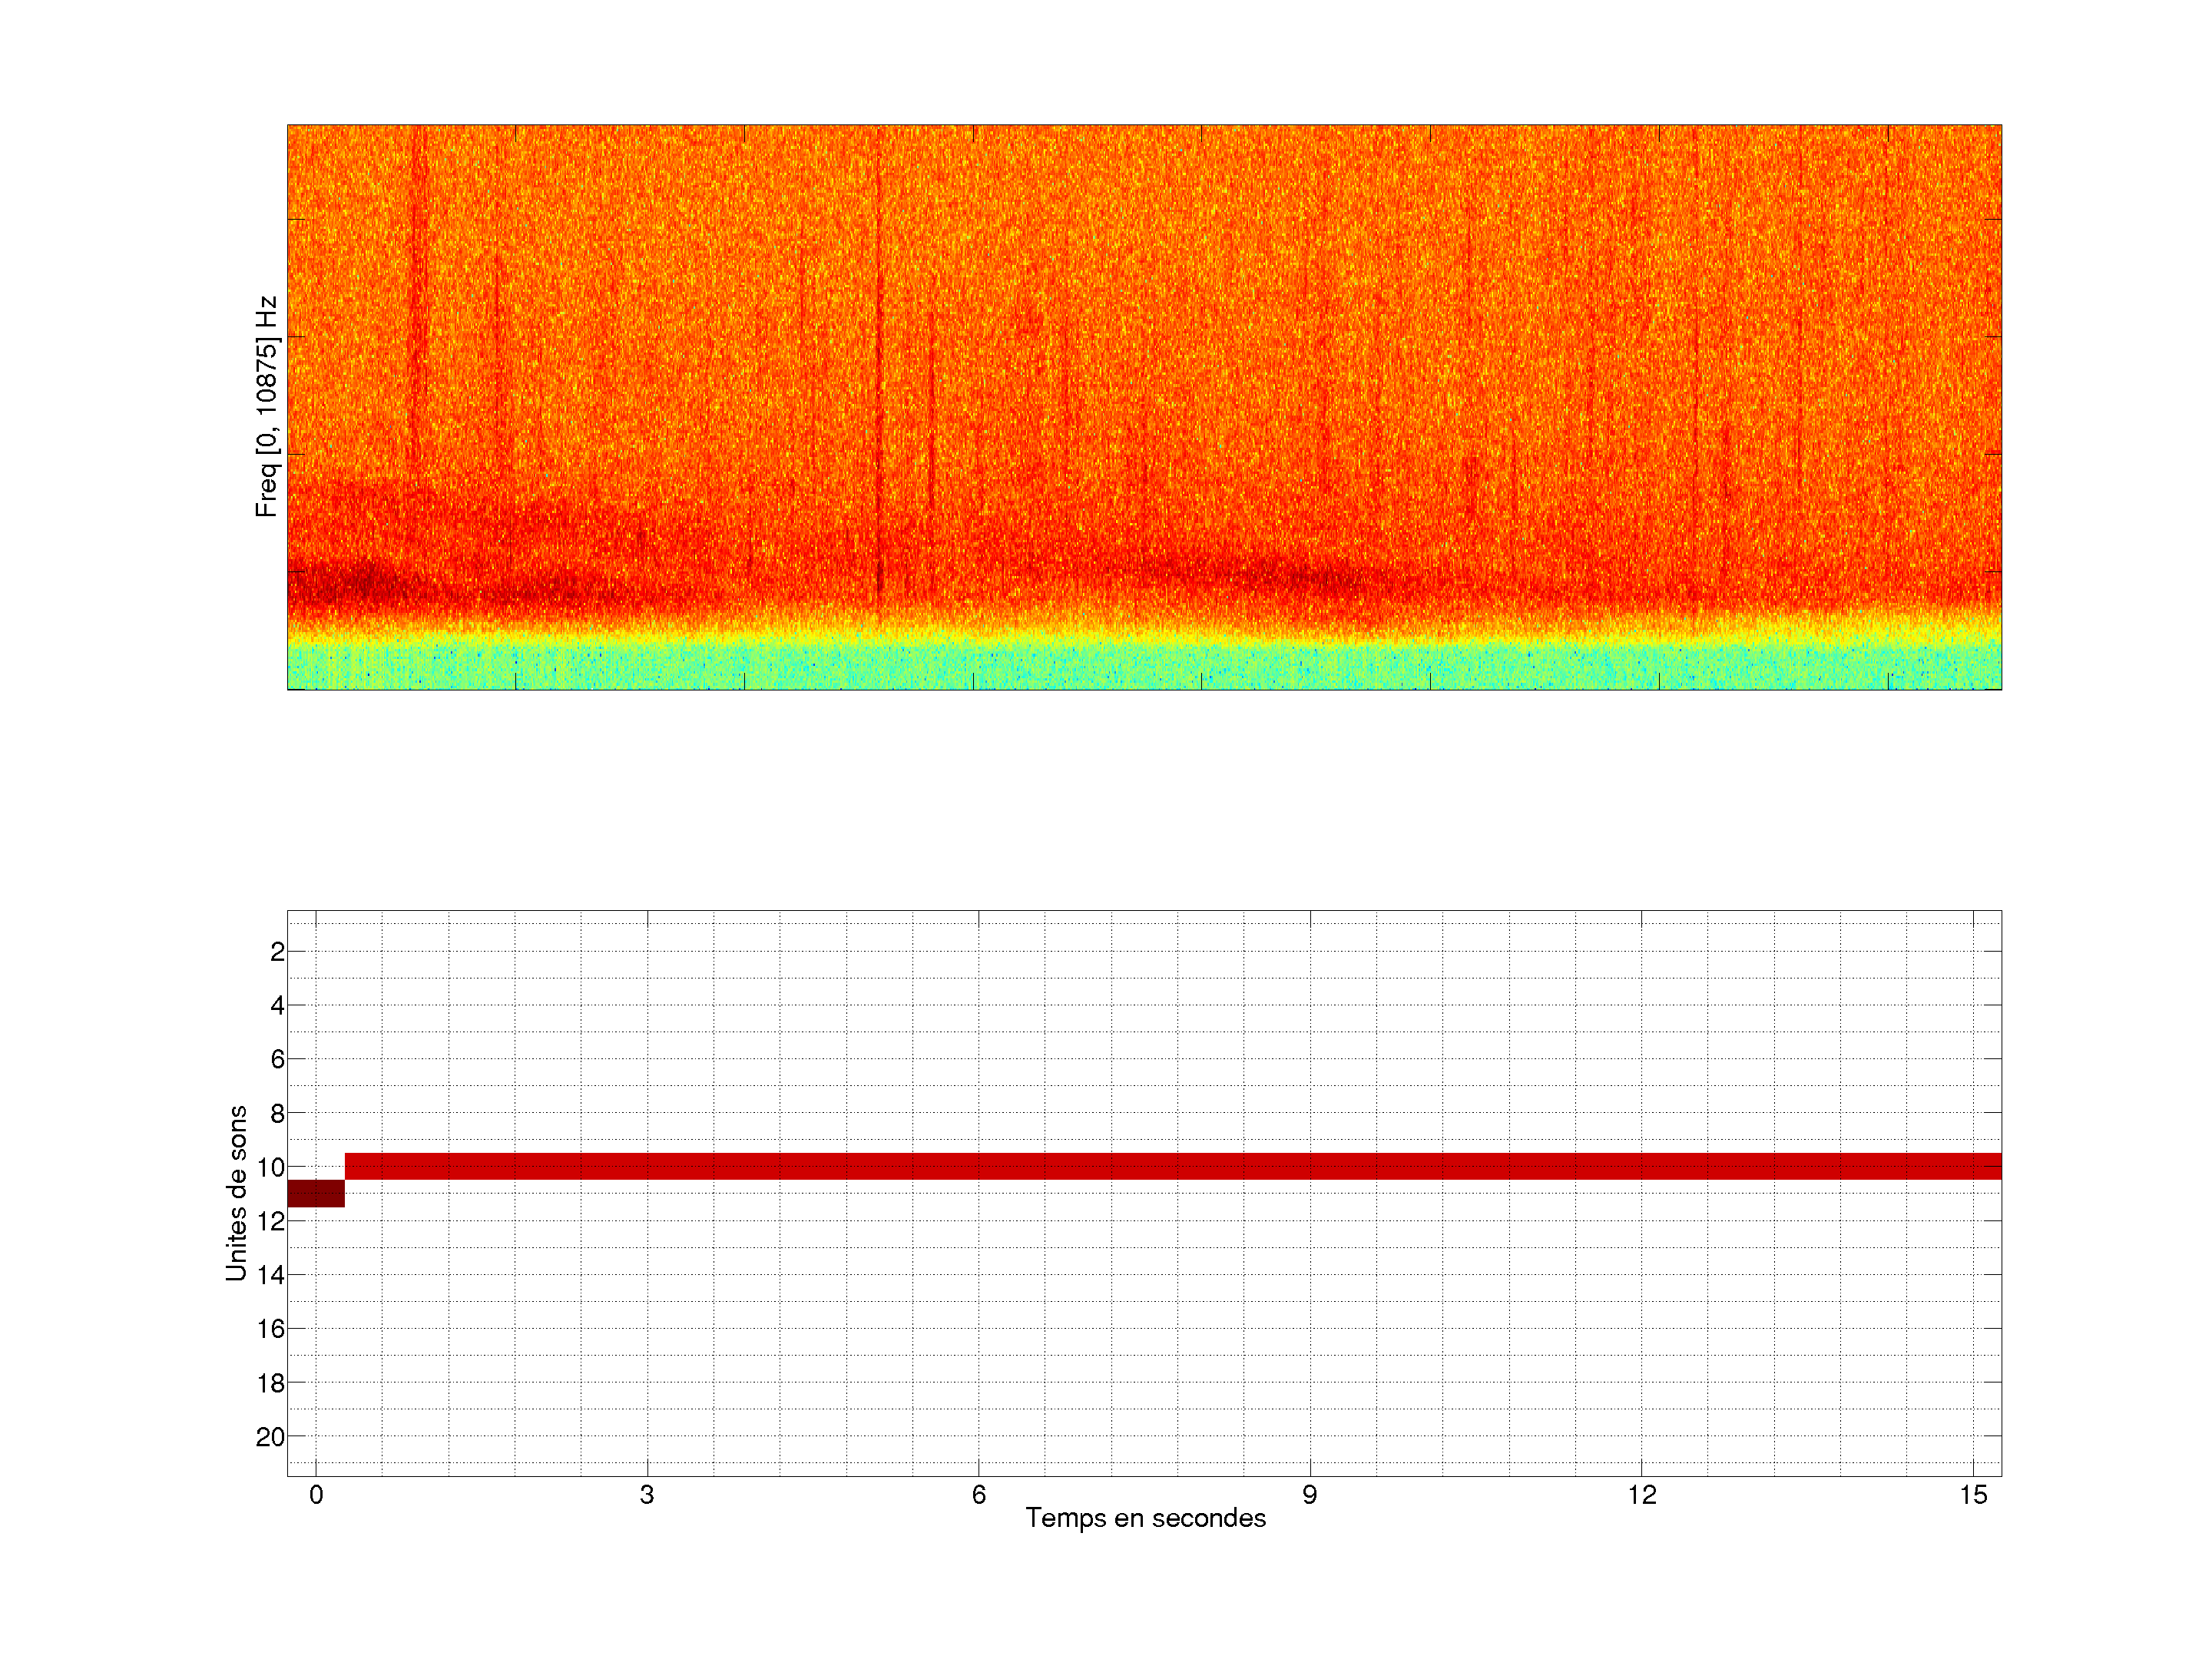The image size is (2212, 1659).
Task: Click y-axis tick label 4
Action: 277,1005
